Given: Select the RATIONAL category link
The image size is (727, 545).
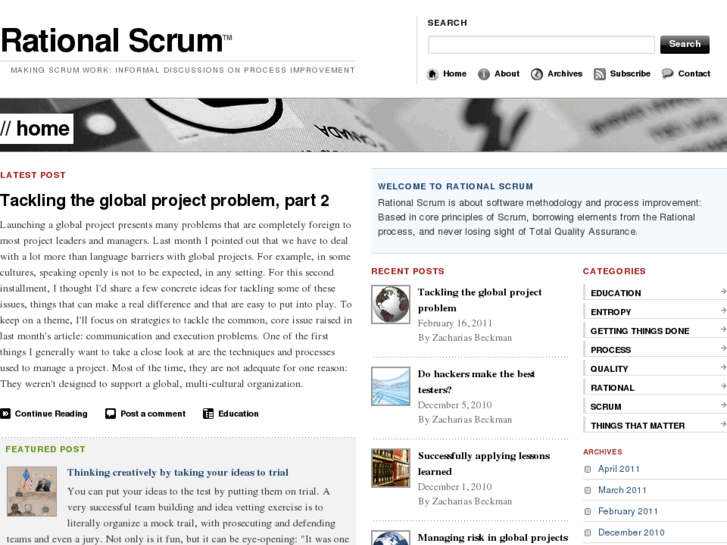Looking at the screenshot, I should [612, 388].
